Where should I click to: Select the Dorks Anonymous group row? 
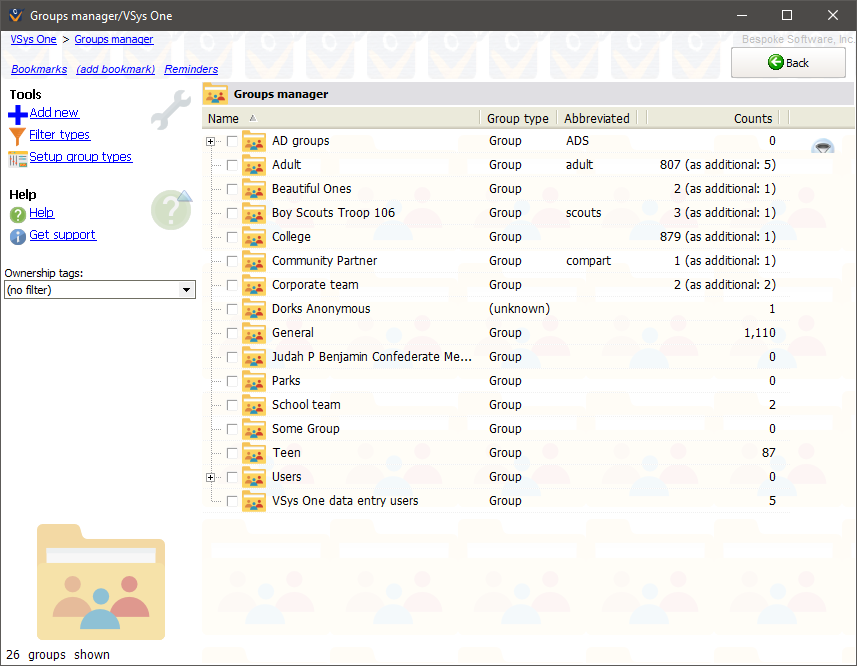tap(321, 309)
